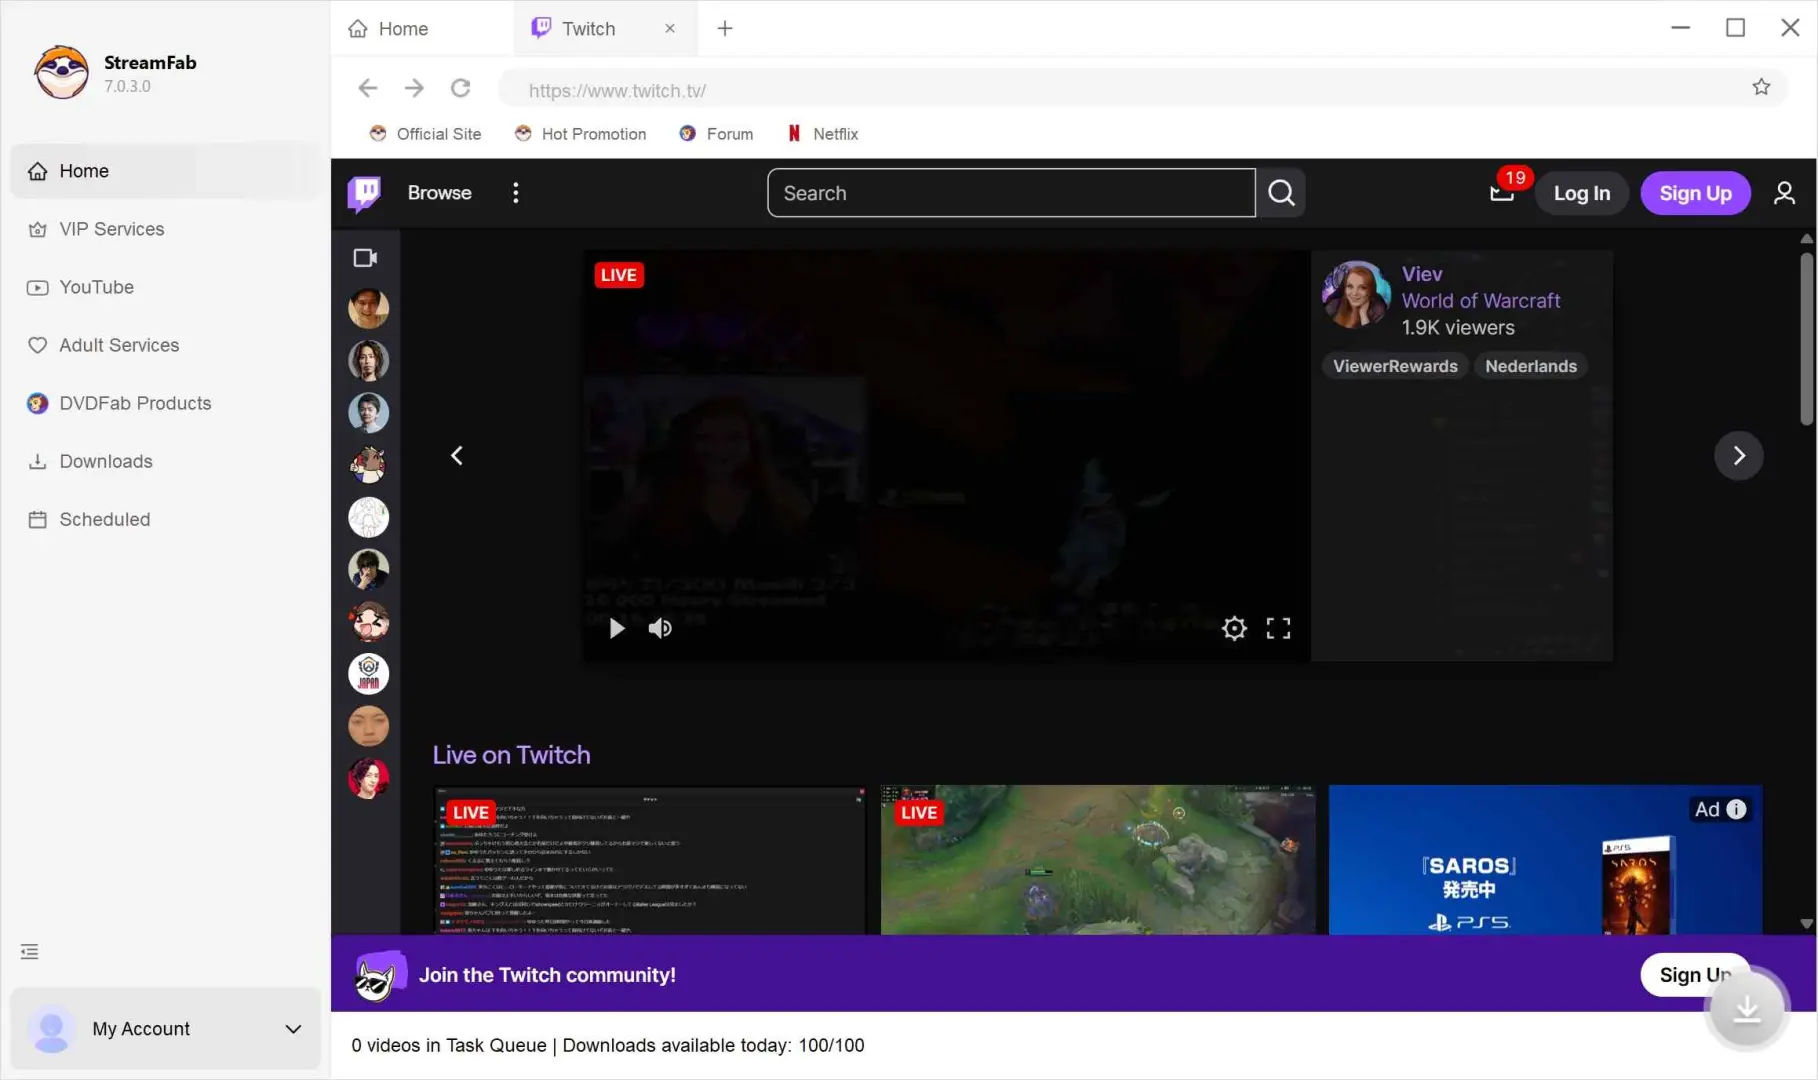Image resolution: width=1818 pixels, height=1080 pixels.
Task: Mute the featured stream volume
Action: (x=660, y=628)
